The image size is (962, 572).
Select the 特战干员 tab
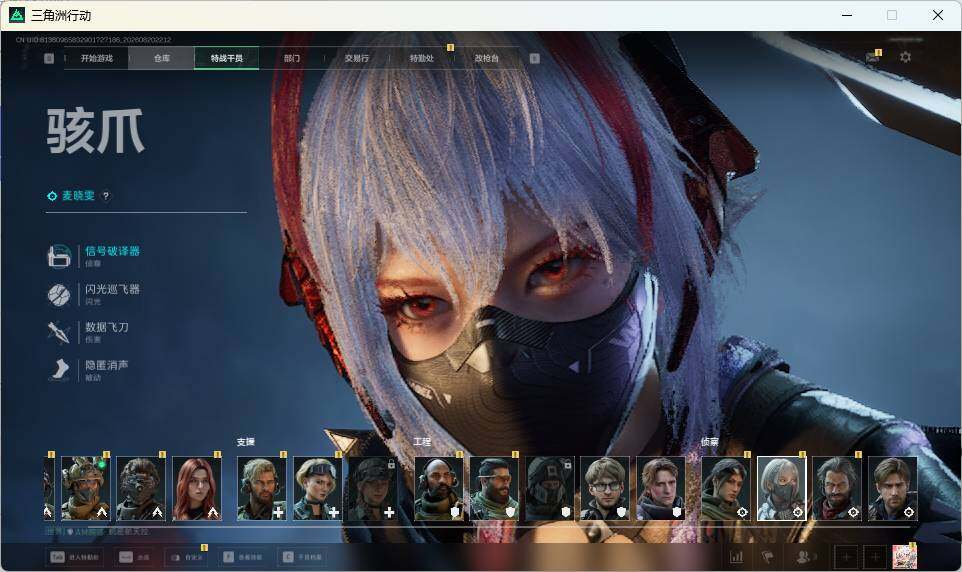(x=226, y=58)
